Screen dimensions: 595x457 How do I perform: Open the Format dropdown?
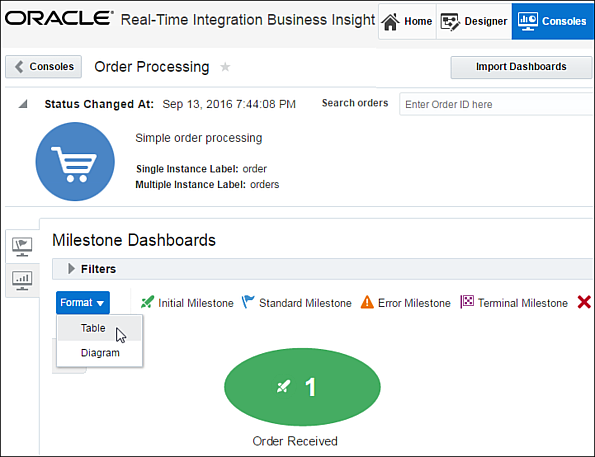click(x=83, y=303)
